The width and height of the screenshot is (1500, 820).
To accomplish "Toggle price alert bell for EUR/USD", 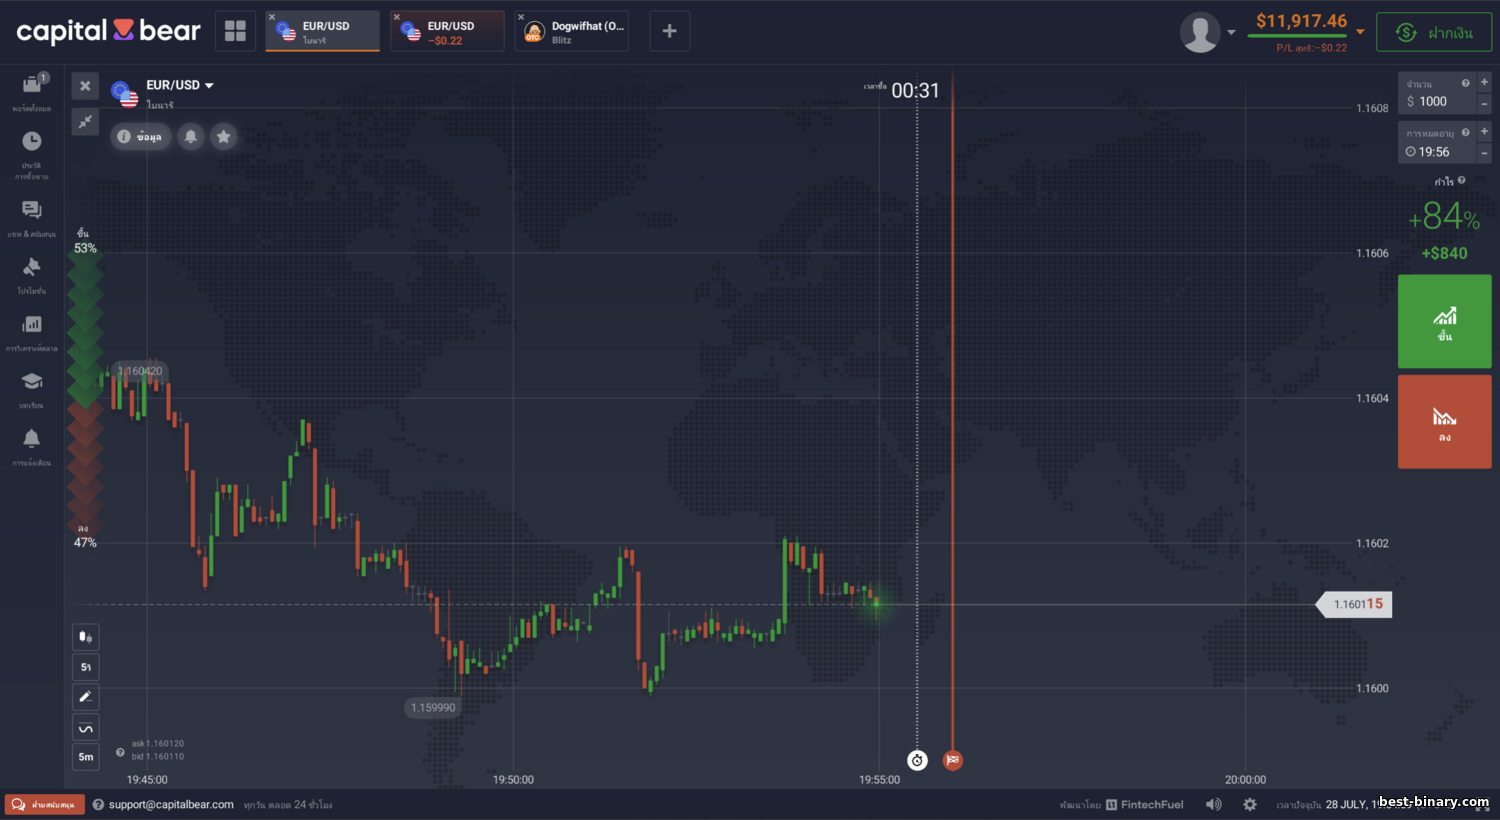I will tap(191, 137).
